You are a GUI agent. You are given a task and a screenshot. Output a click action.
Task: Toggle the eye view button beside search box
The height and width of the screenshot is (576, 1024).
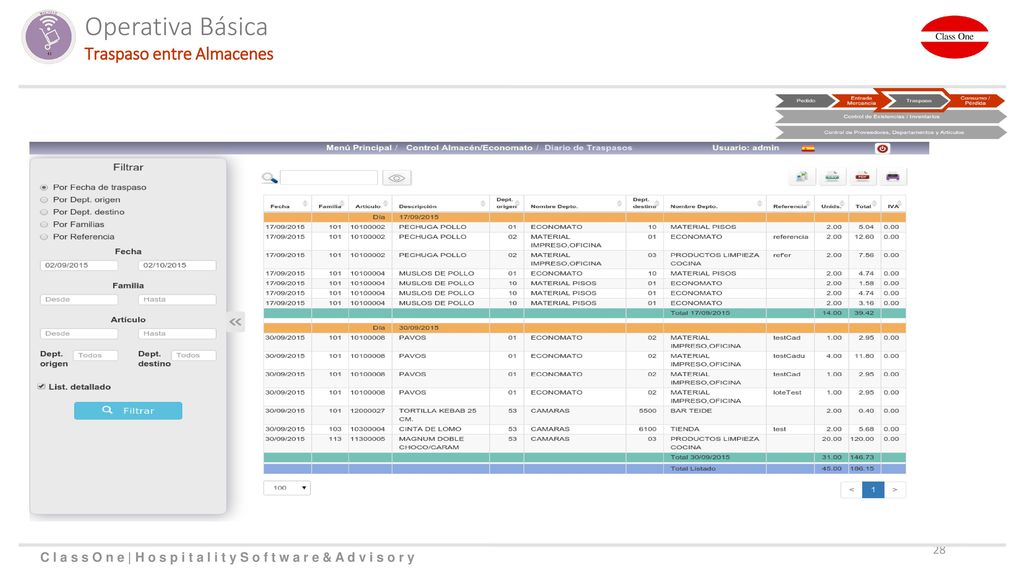pyautogui.click(x=396, y=178)
